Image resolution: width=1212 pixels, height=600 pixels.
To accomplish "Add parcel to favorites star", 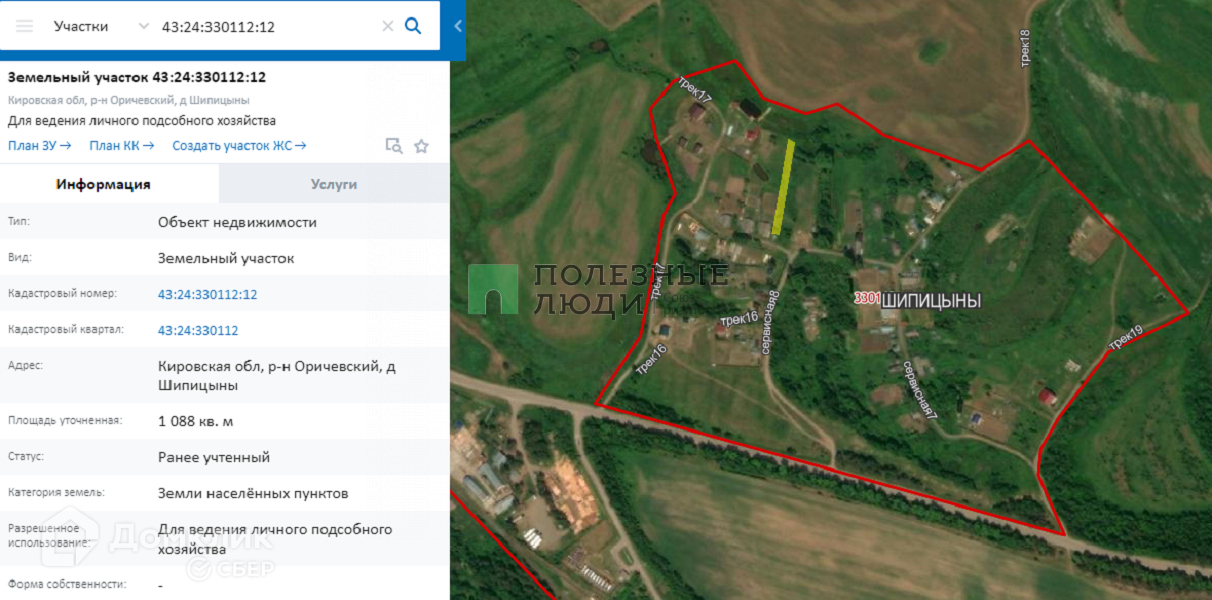I will pos(421,146).
